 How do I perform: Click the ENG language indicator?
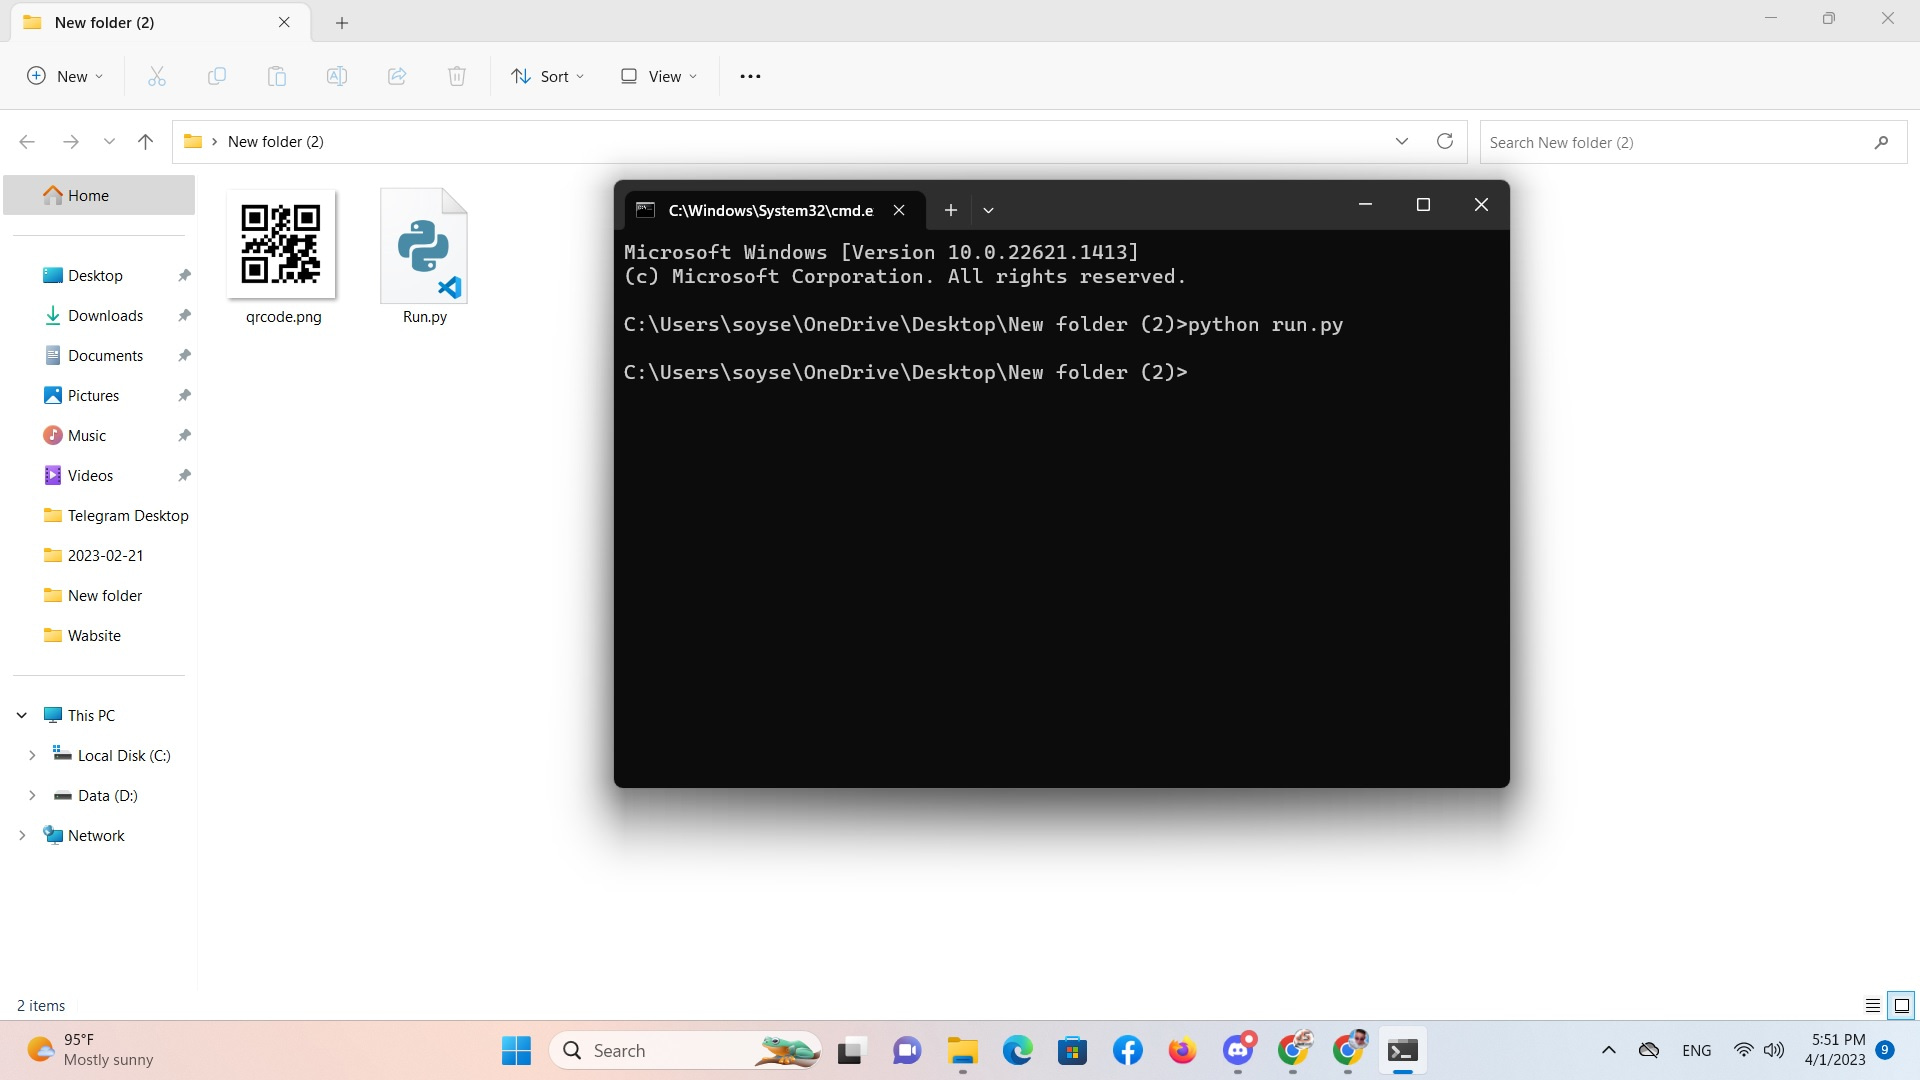[1696, 1050]
